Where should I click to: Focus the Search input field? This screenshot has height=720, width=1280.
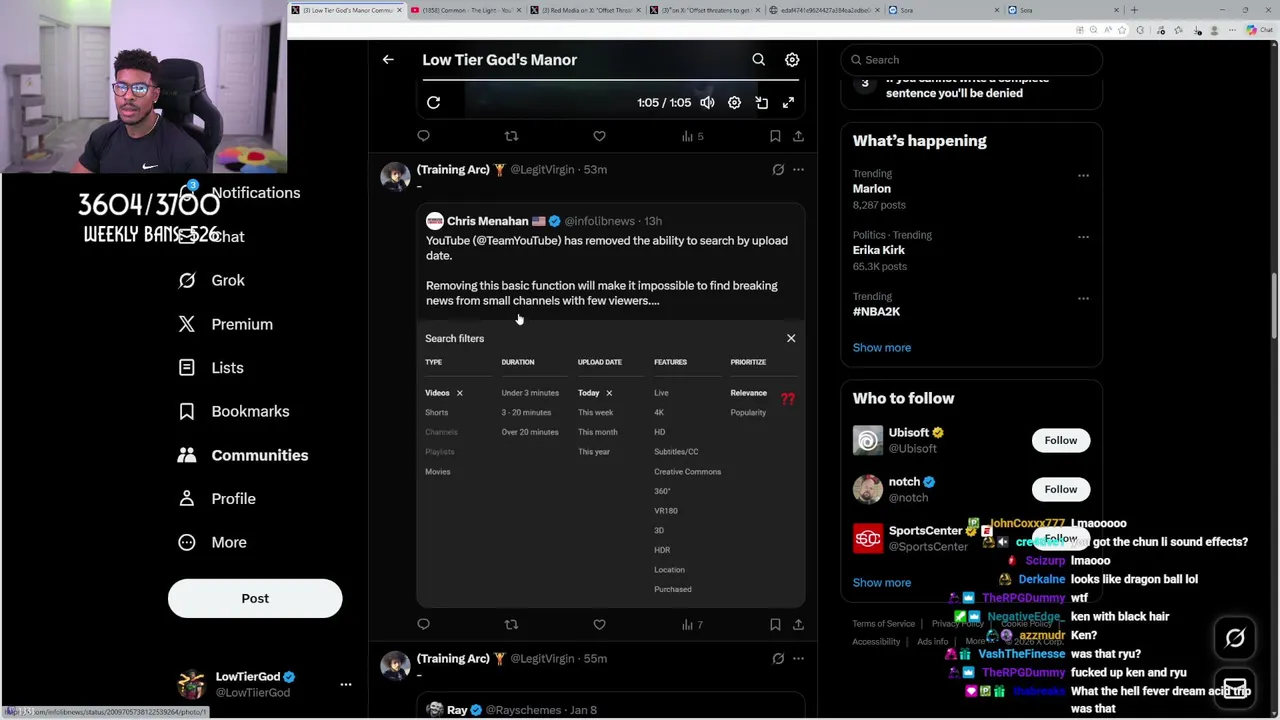pos(971,60)
